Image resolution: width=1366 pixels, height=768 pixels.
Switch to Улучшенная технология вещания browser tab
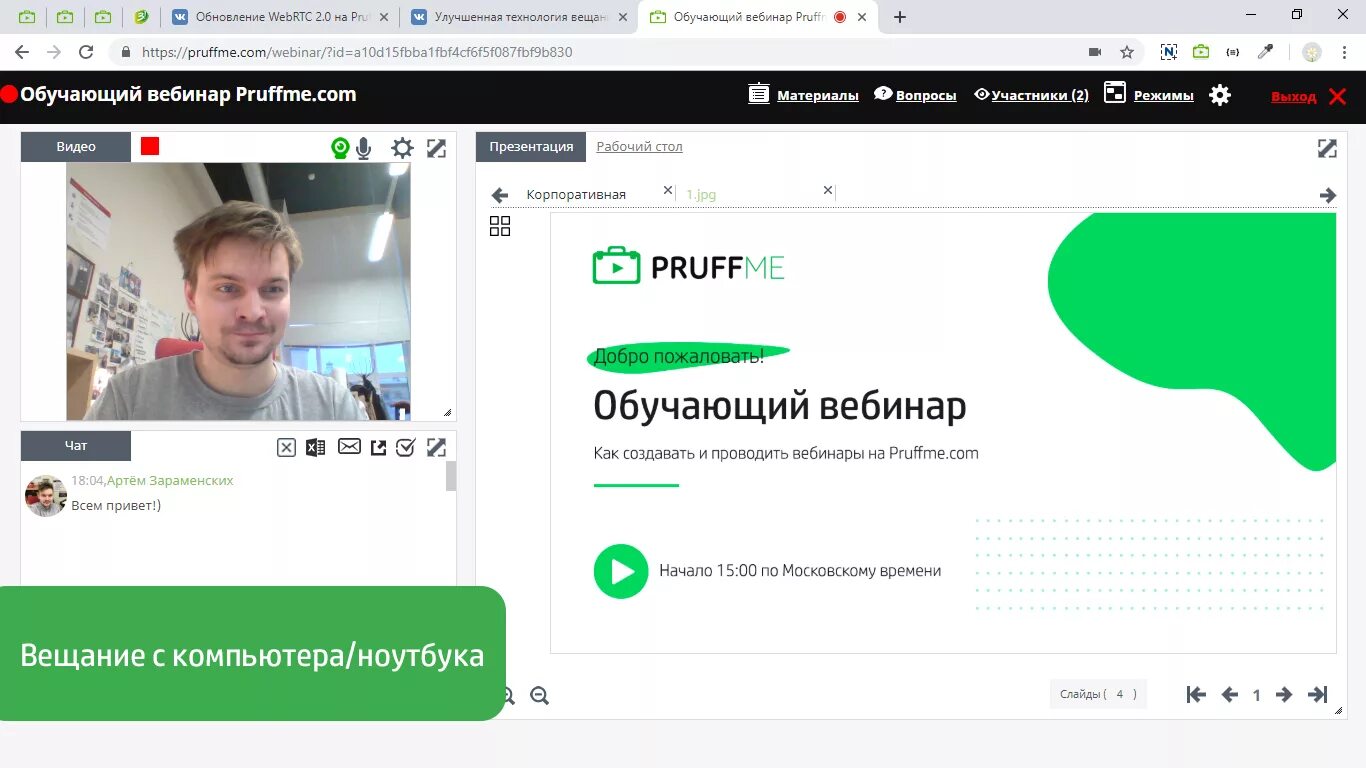click(518, 17)
